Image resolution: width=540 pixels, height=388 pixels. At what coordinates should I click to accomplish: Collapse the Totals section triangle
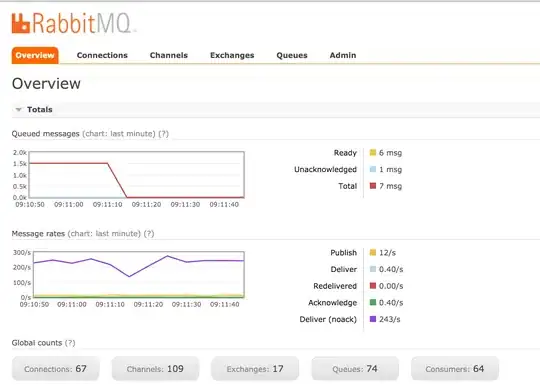19,109
